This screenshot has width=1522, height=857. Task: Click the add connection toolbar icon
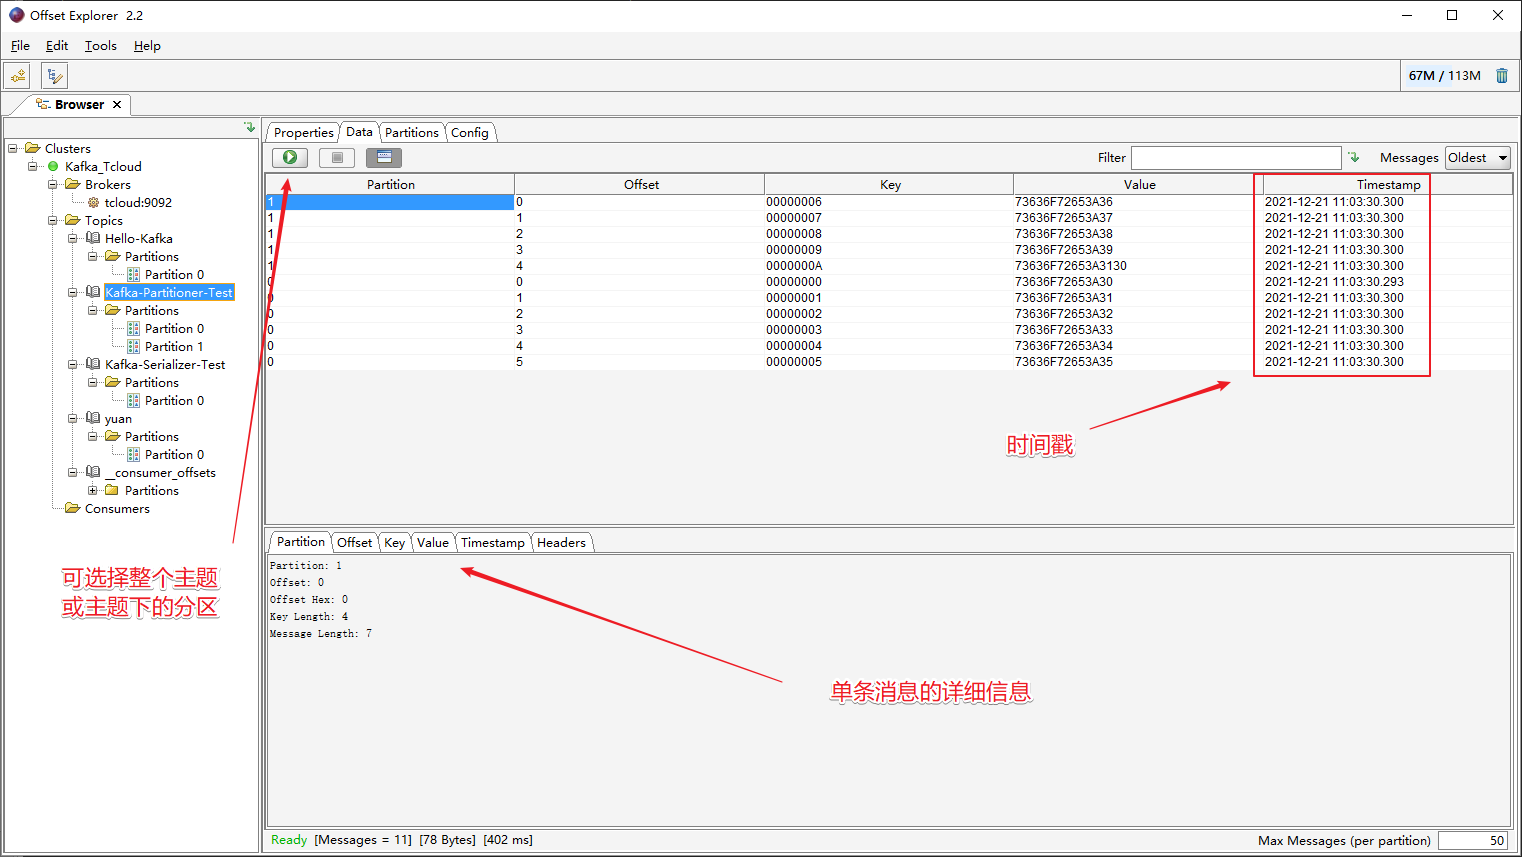pos(17,76)
